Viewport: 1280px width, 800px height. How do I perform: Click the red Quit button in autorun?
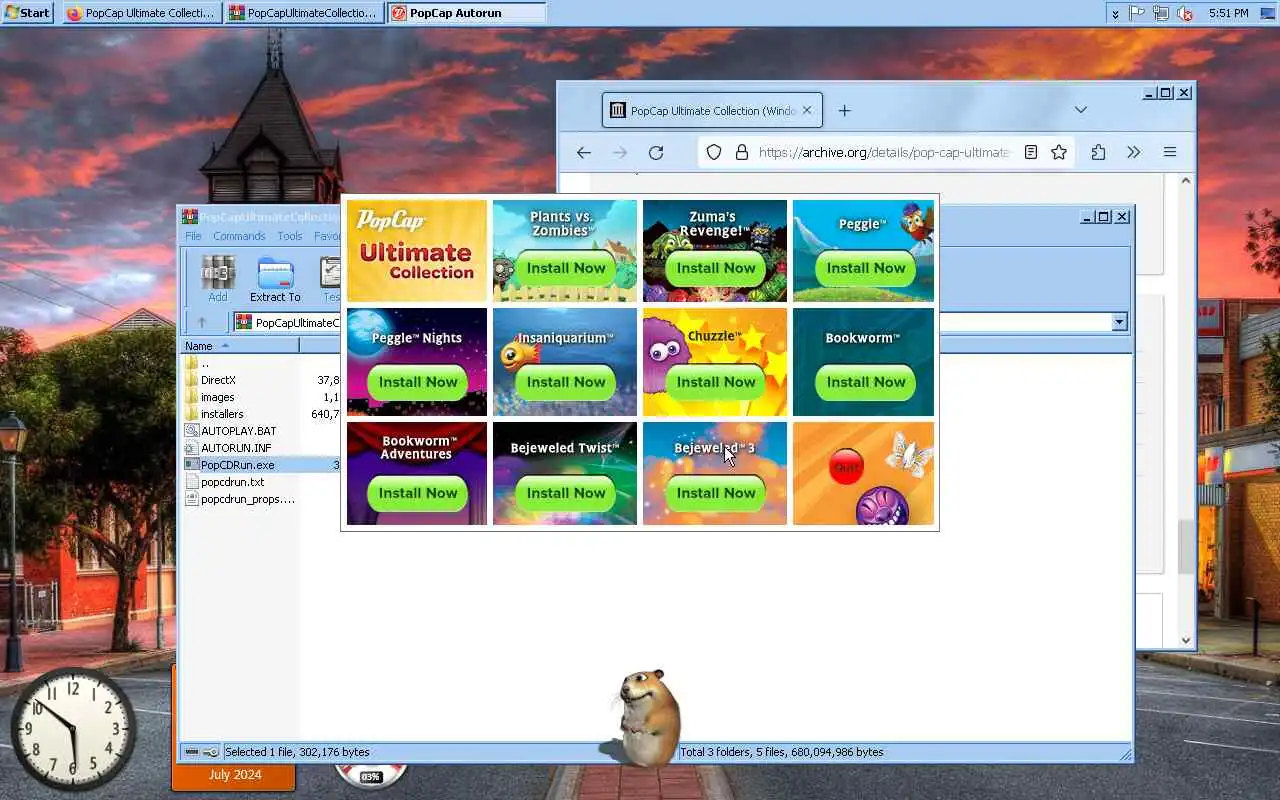point(846,467)
